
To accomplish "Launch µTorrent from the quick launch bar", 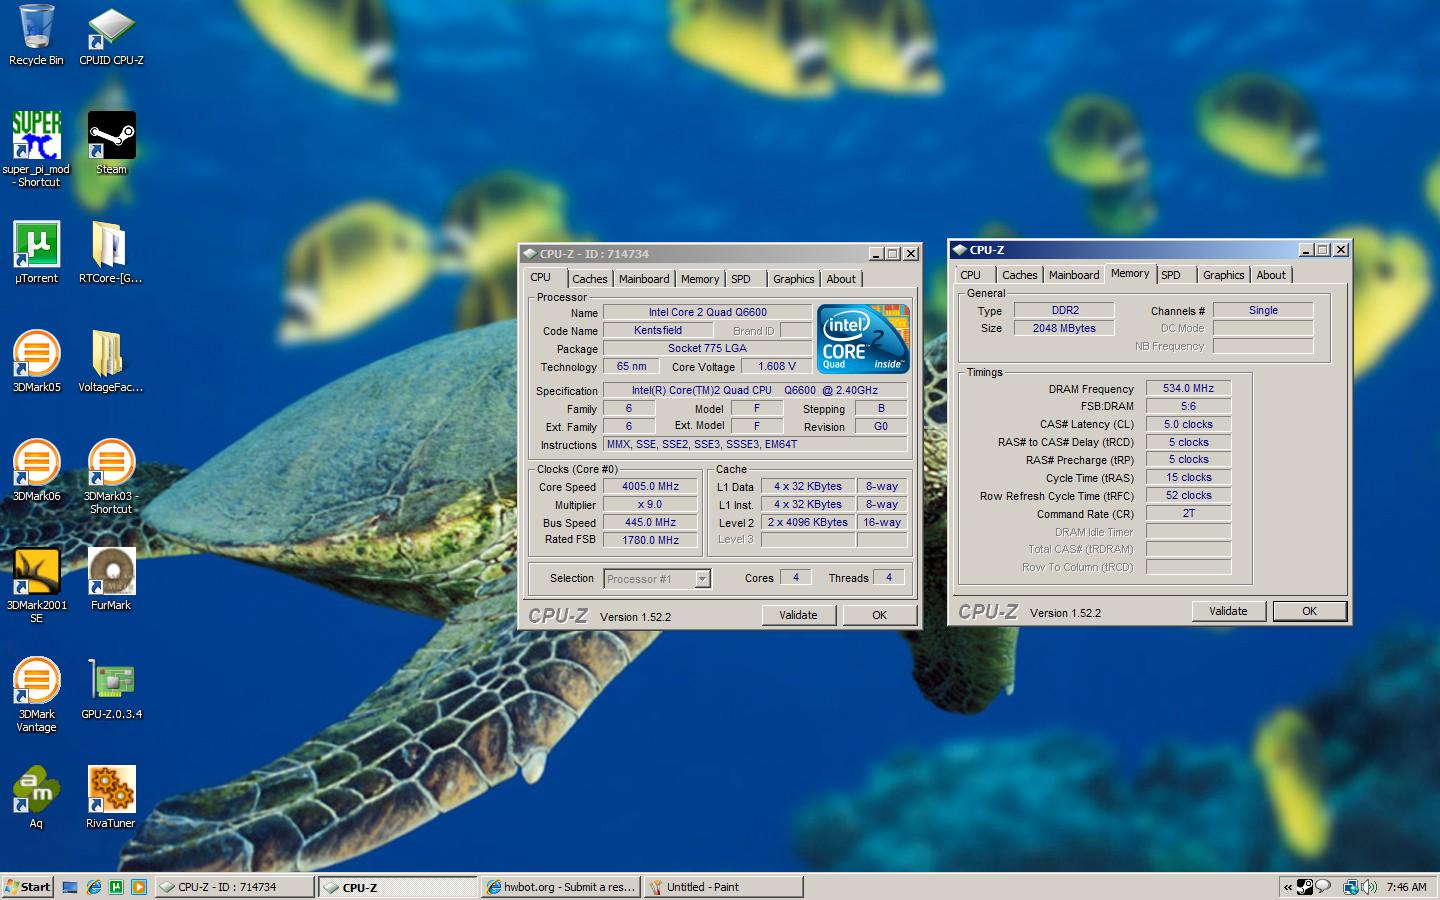I will click(116, 887).
